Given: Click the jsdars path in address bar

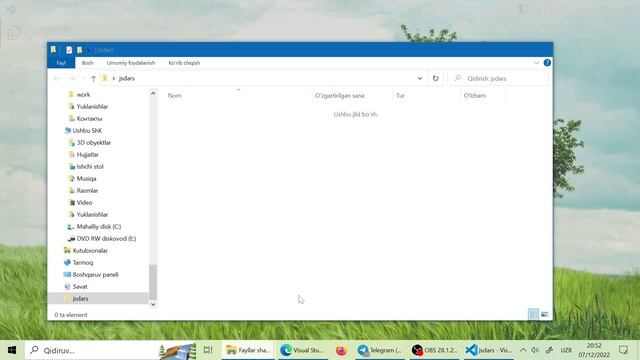Looking at the screenshot, I should point(127,78).
